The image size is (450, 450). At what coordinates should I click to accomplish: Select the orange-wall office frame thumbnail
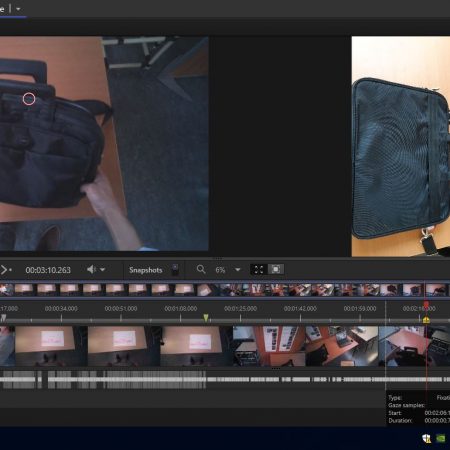coord(269,346)
